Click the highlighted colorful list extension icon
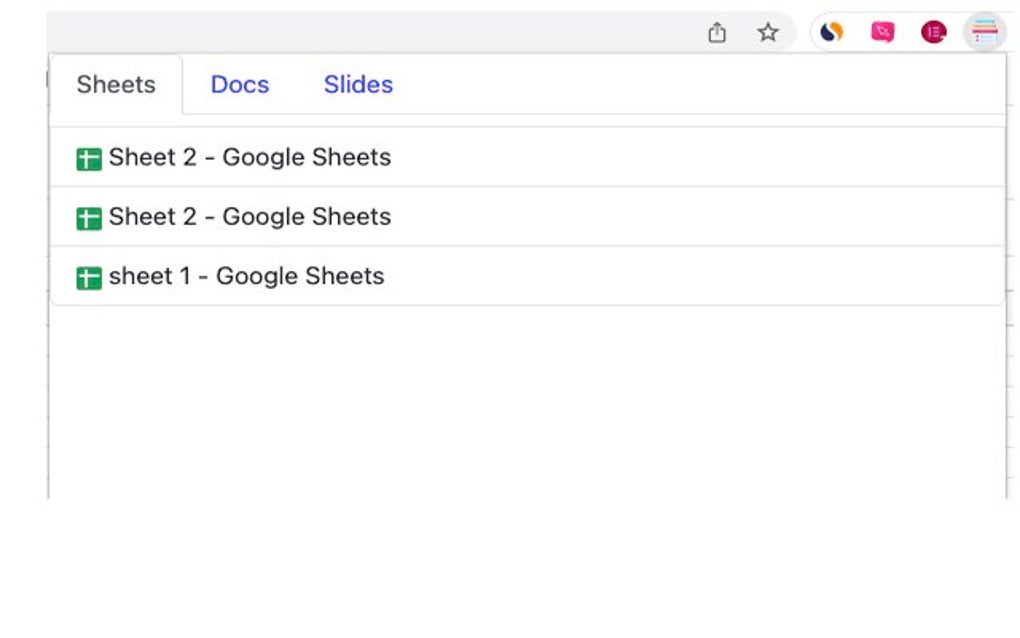 [983, 31]
